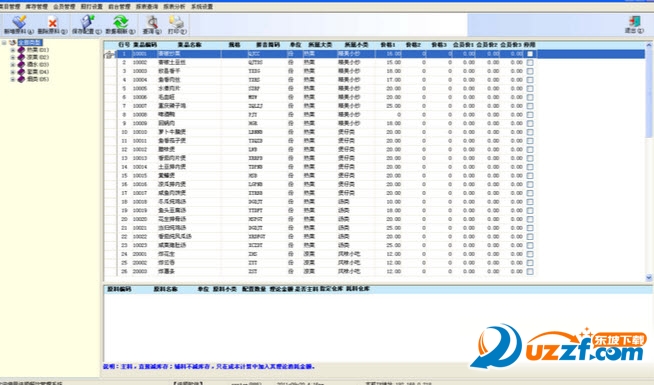Click dish code cell 10007

click(140, 106)
